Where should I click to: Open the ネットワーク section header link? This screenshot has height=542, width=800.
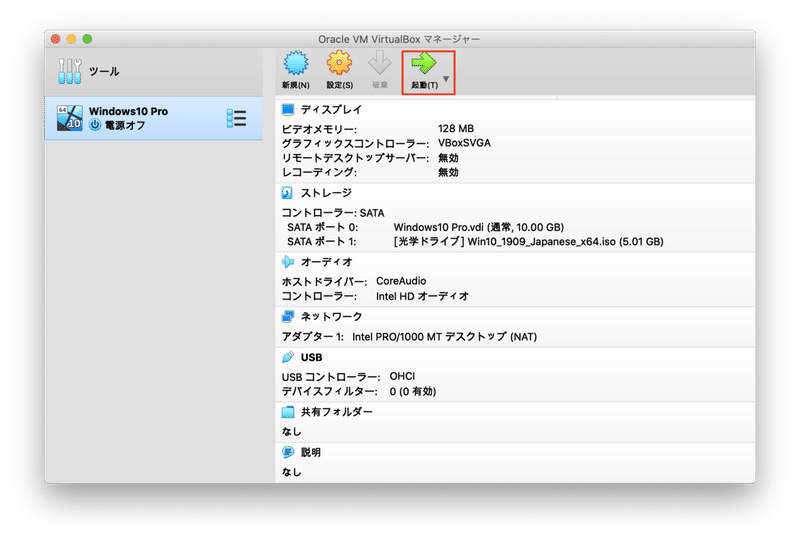[x=331, y=316]
